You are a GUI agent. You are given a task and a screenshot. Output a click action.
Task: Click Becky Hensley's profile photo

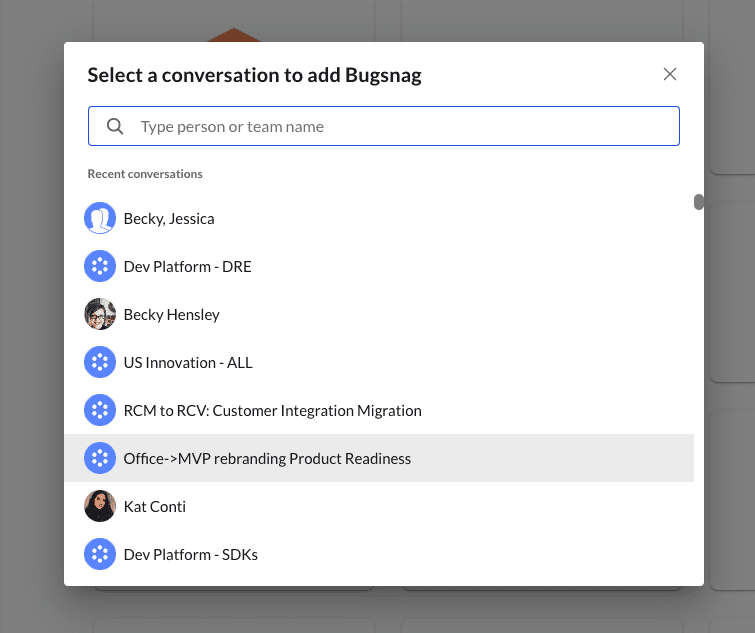coord(100,314)
